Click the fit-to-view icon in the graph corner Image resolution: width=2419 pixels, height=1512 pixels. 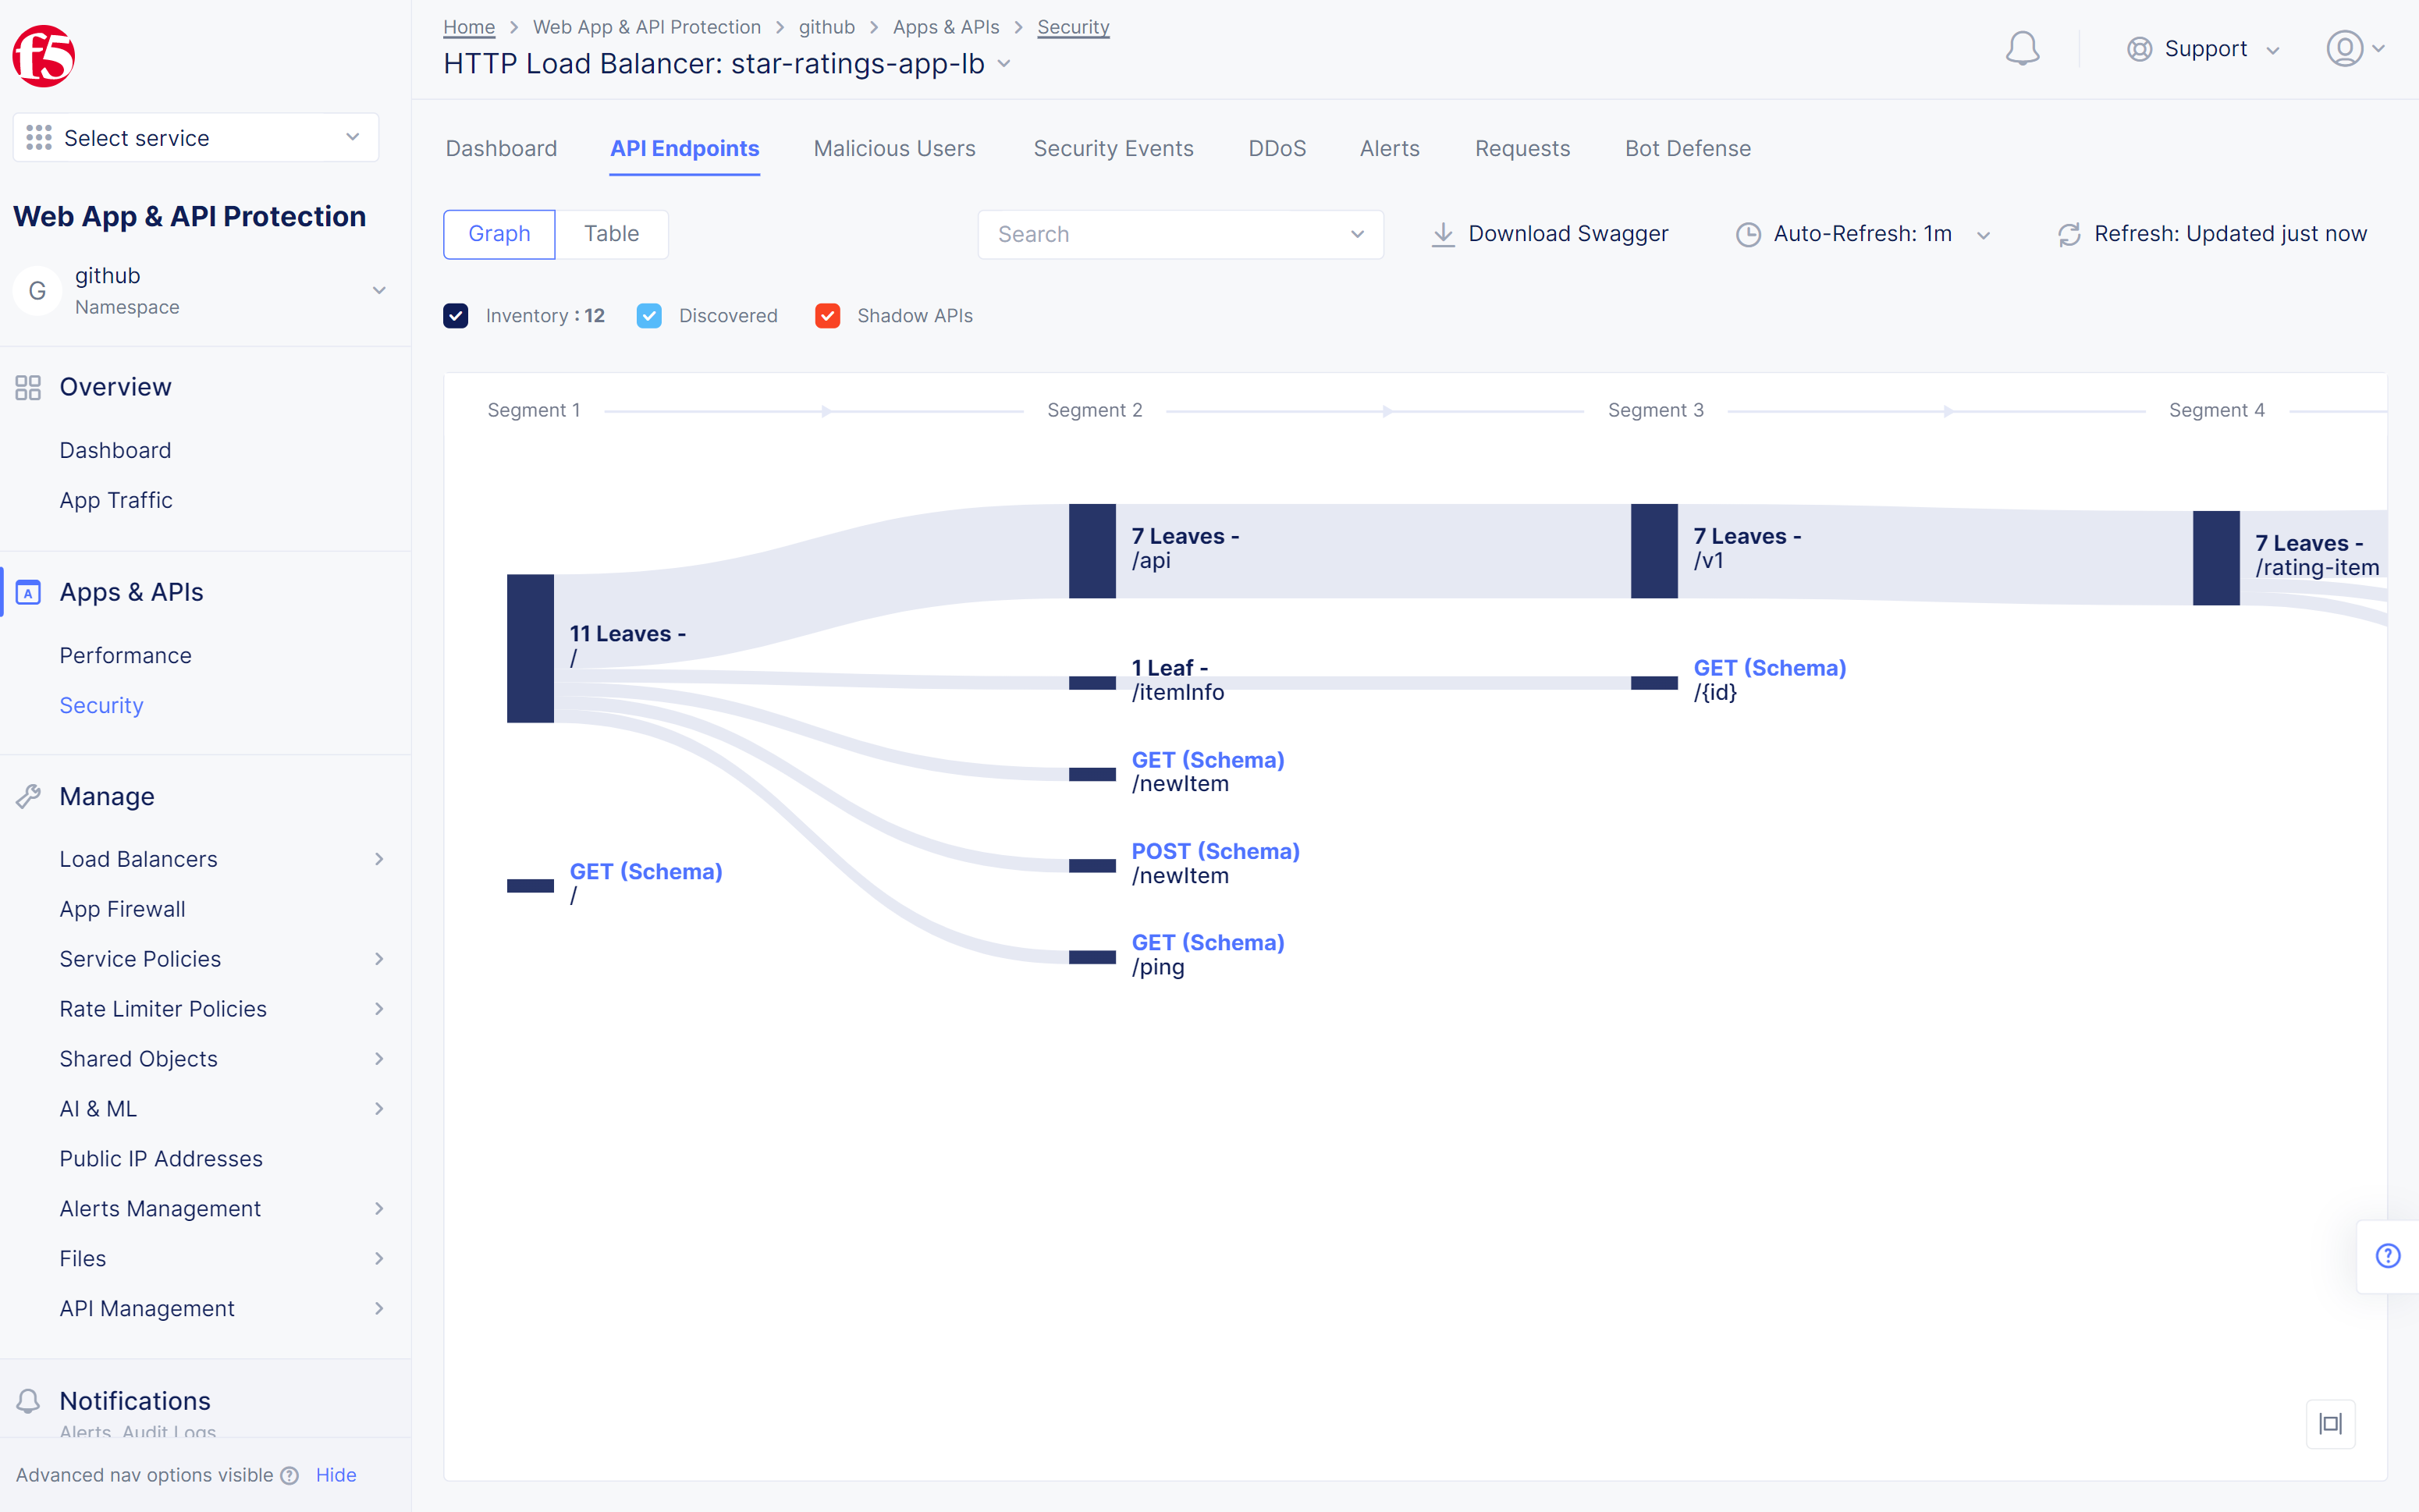click(x=2330, y=1423)
